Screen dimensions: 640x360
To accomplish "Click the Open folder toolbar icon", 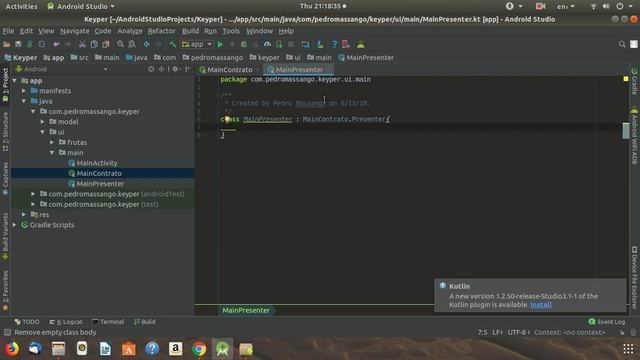I will tap(7, 44).
